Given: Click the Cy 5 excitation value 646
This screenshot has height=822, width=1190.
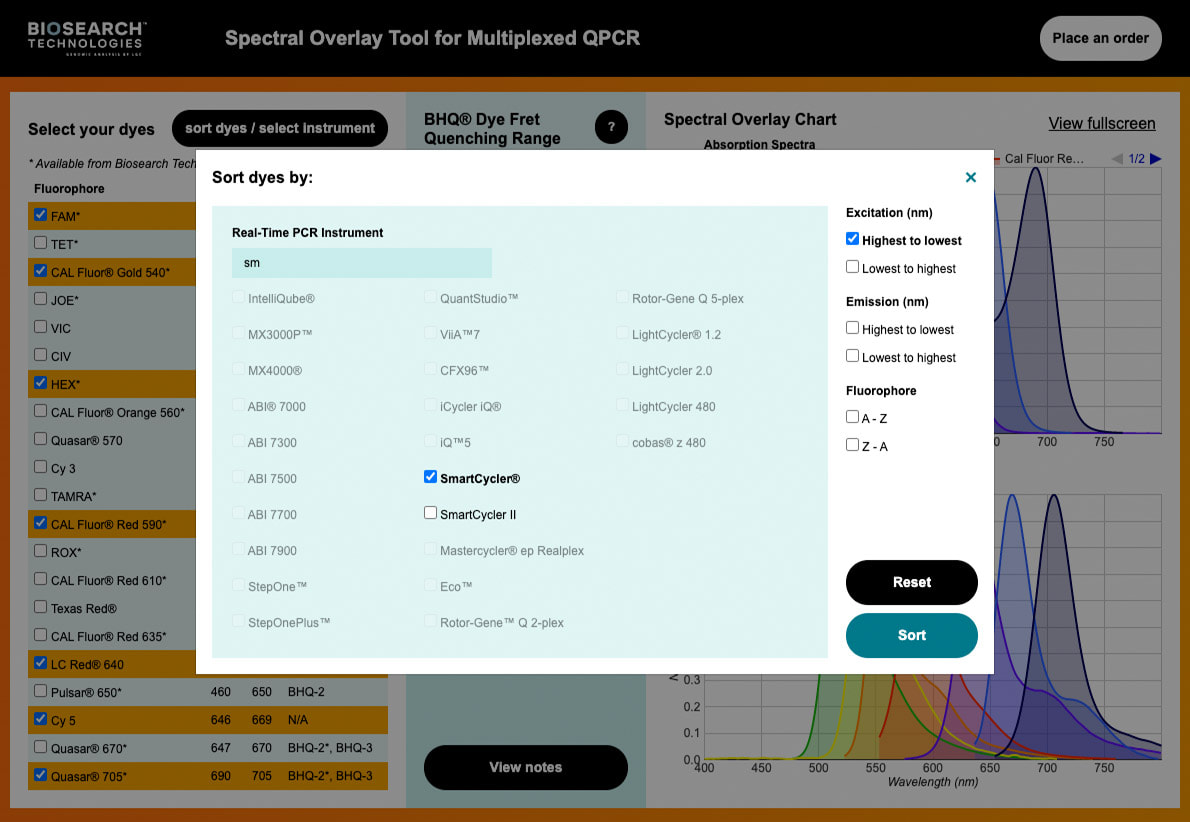Looking at the screenshot, I should click(x=221, y=720).
